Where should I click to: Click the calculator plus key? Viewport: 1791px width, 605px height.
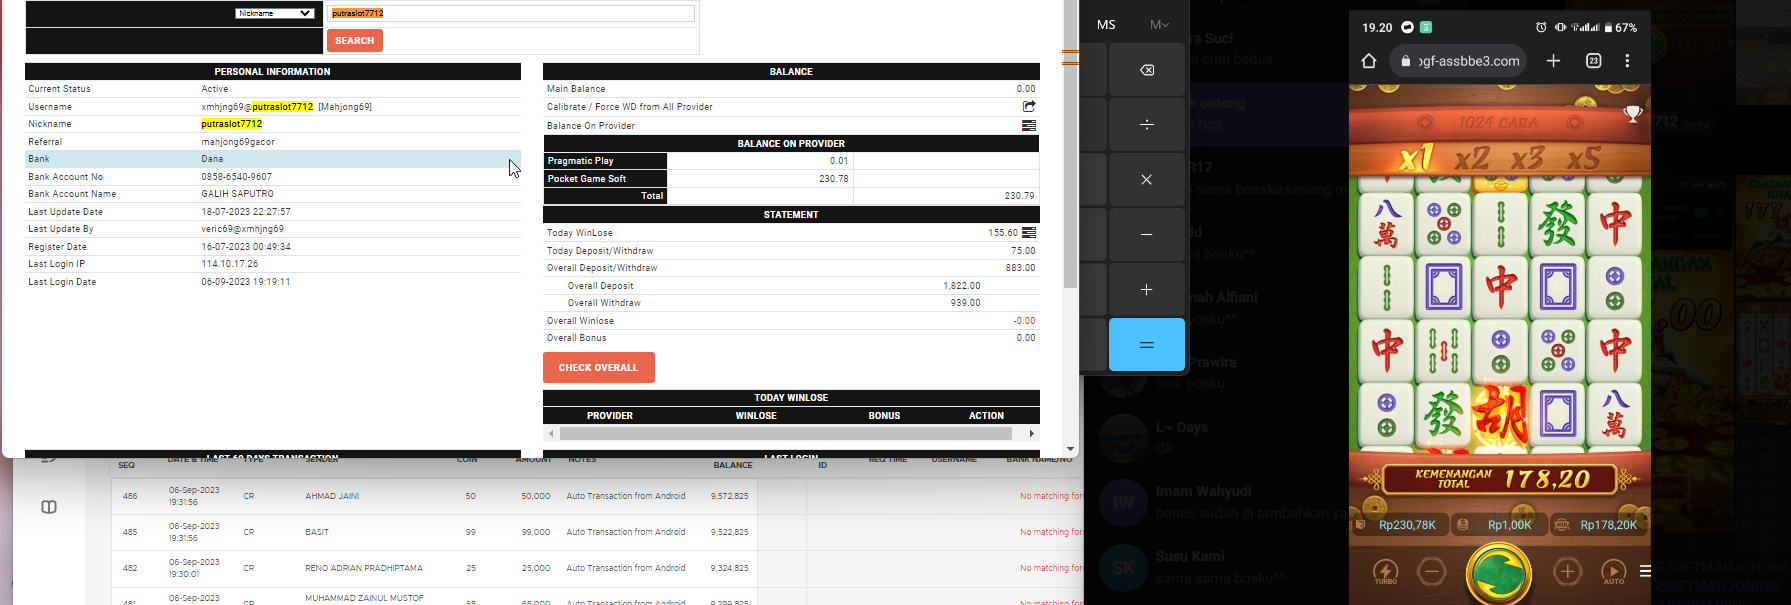pyautogui.click(x=1147, y=289)
